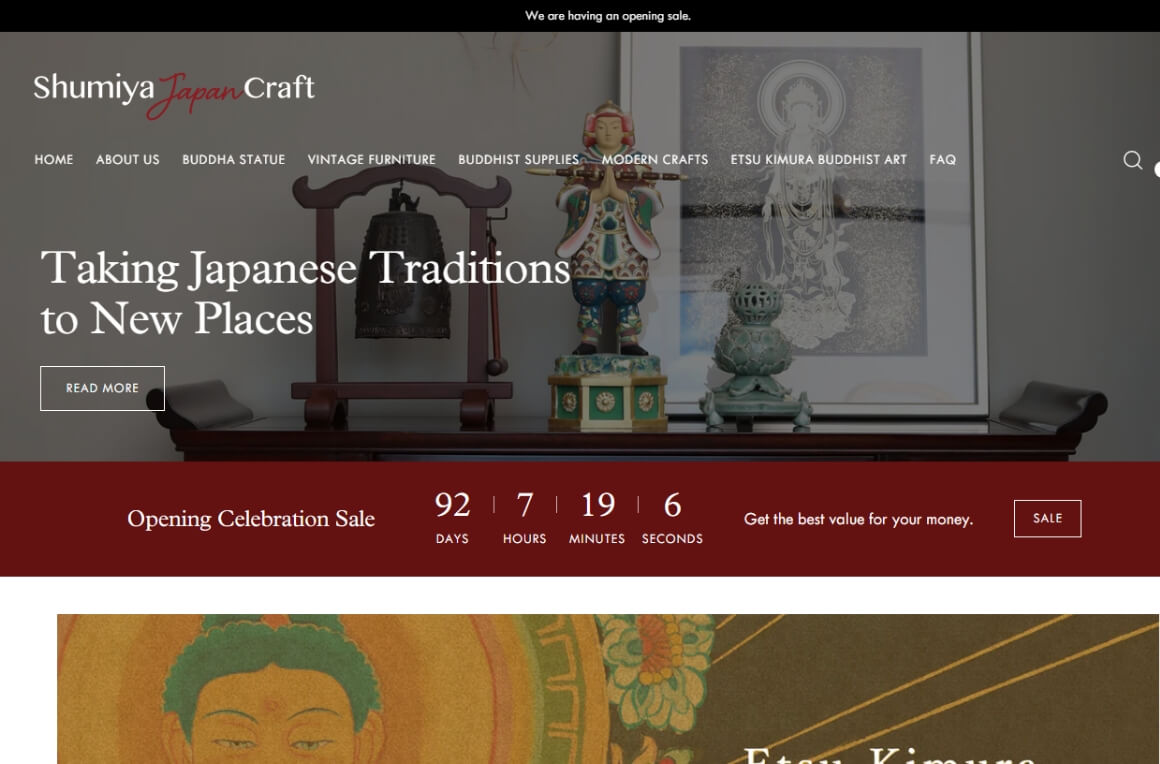
Task: Open Vintage Furniture category
Action: coord(371,160)
